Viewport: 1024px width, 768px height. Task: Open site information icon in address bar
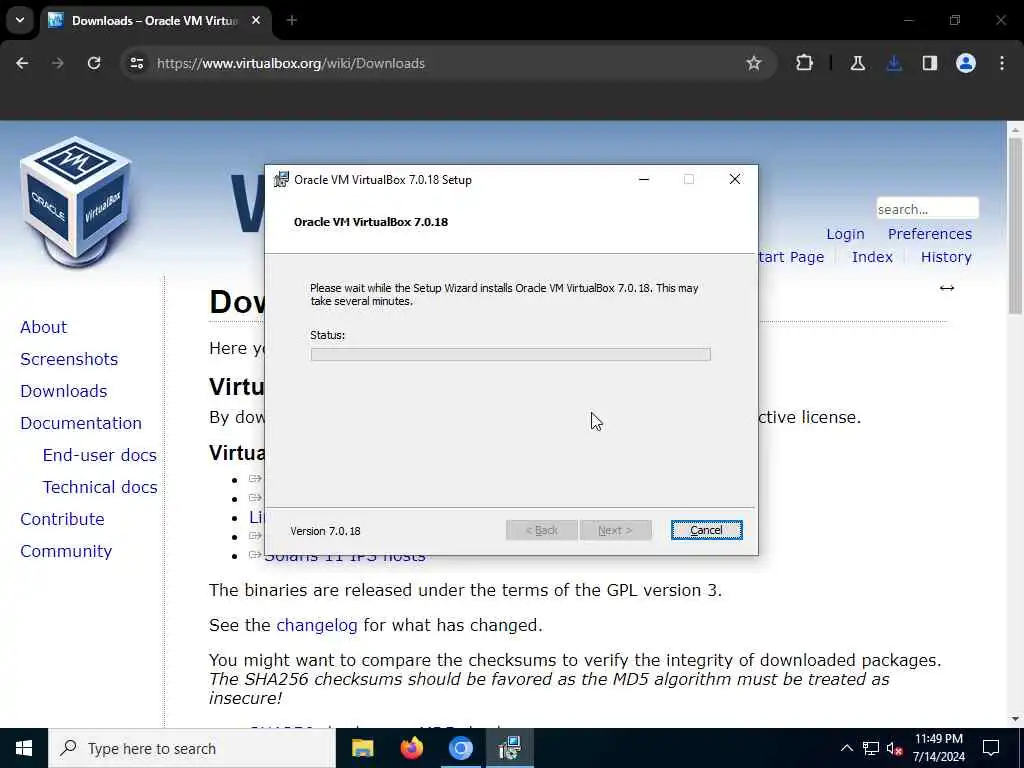[136, 63]
